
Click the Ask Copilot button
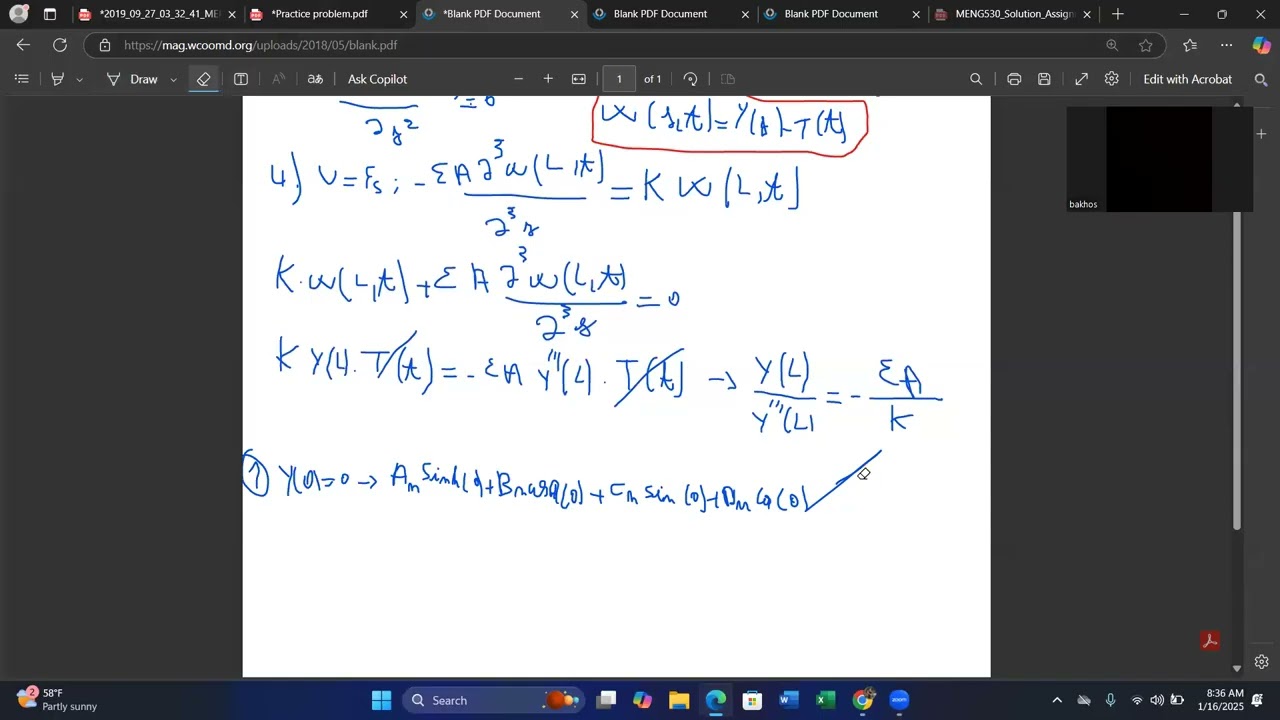click(377, 79)
